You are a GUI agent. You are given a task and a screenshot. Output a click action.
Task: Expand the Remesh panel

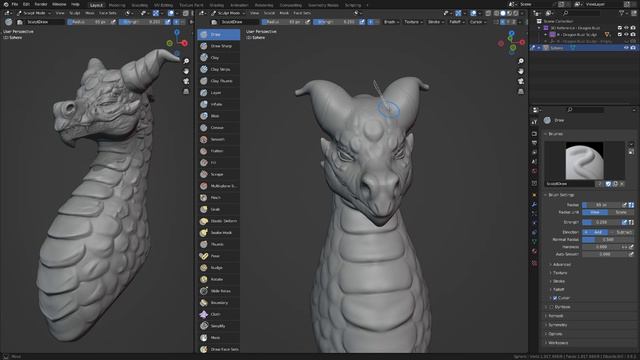click(555, 316)
